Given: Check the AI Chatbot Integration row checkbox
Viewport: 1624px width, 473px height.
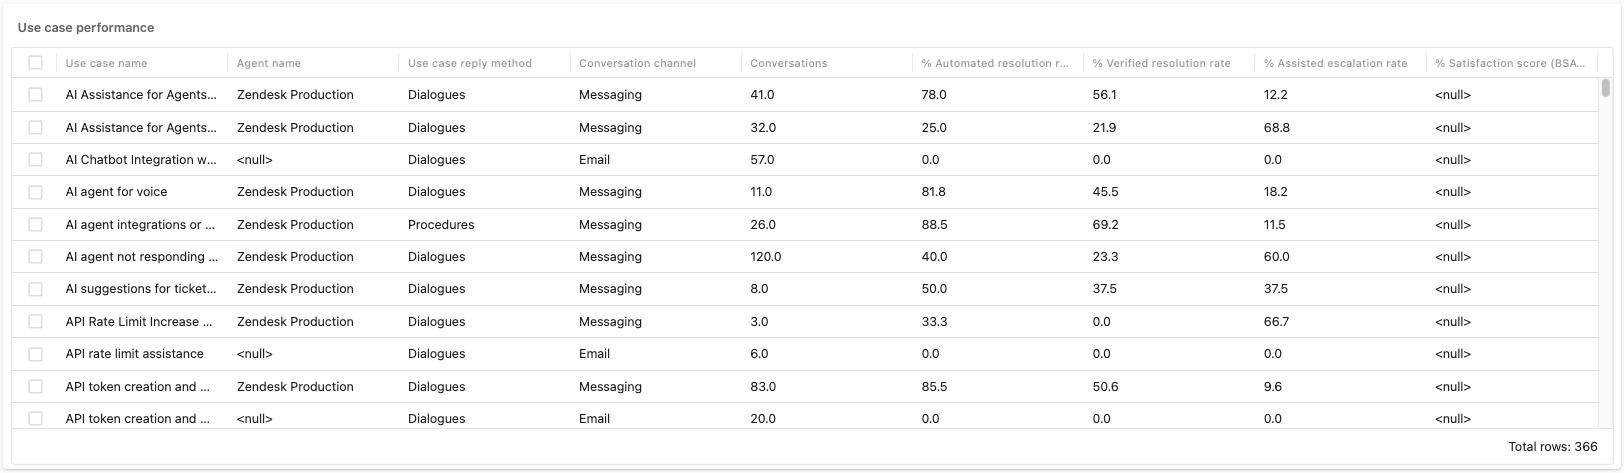Looking at the screenshot, I should [35, 159].
